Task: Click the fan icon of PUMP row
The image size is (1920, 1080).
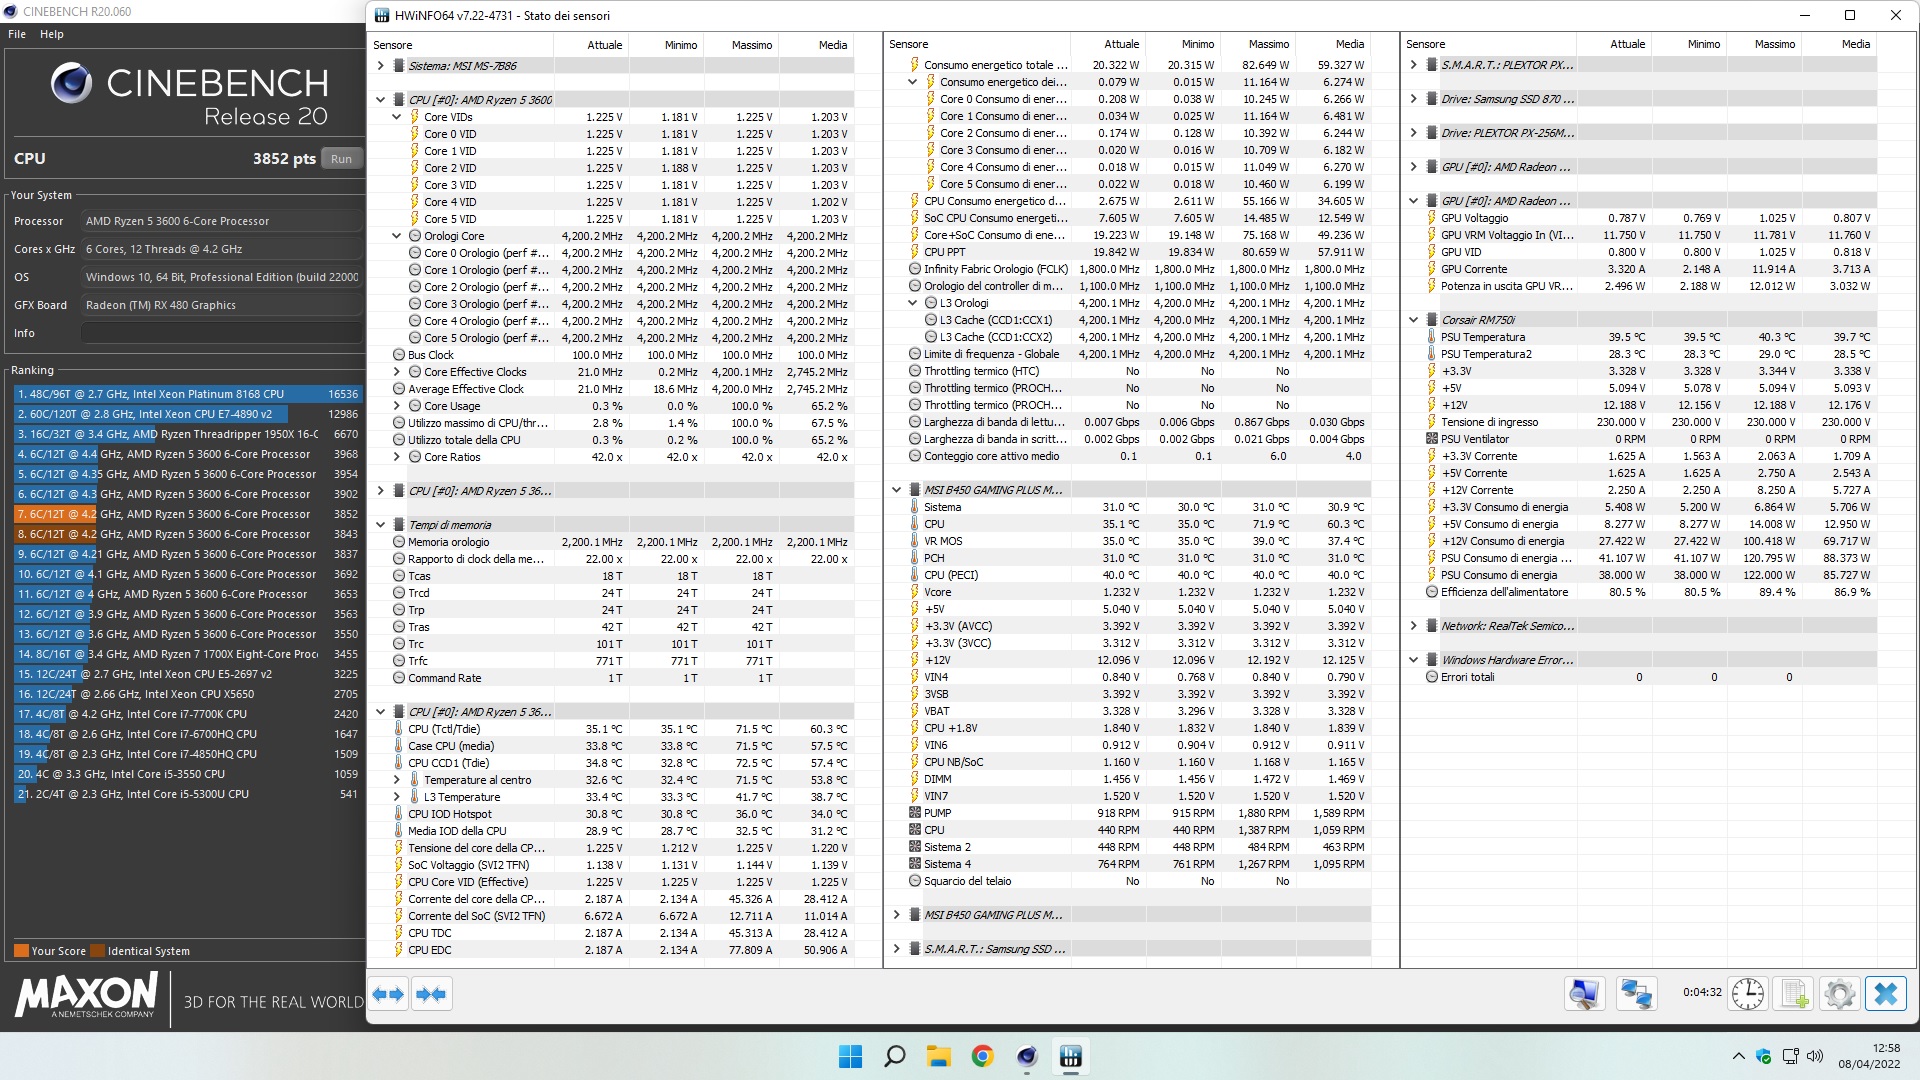Action: click(x=914, y=813)
